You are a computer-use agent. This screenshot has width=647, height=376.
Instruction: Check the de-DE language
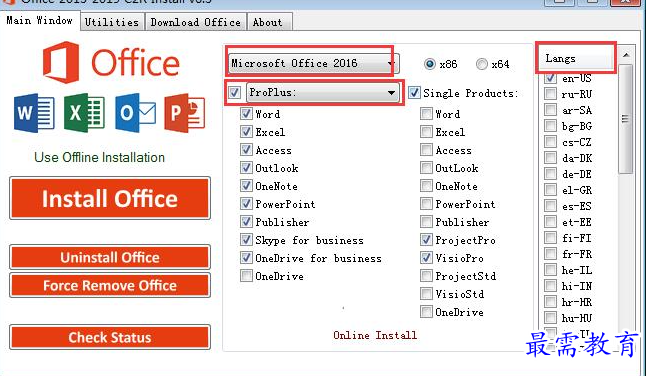(550, 174)
